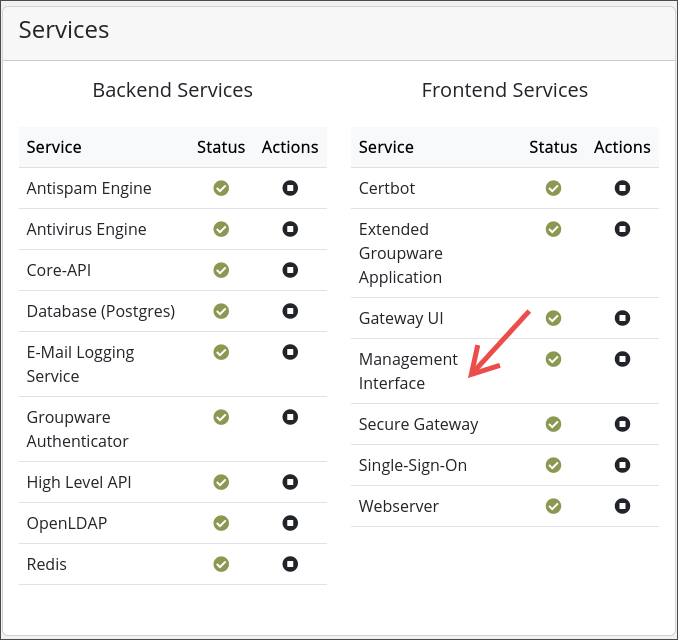Click the 'Antivirus Engine' service name
This screenshot has width=678, height=640.
point(86,230)
